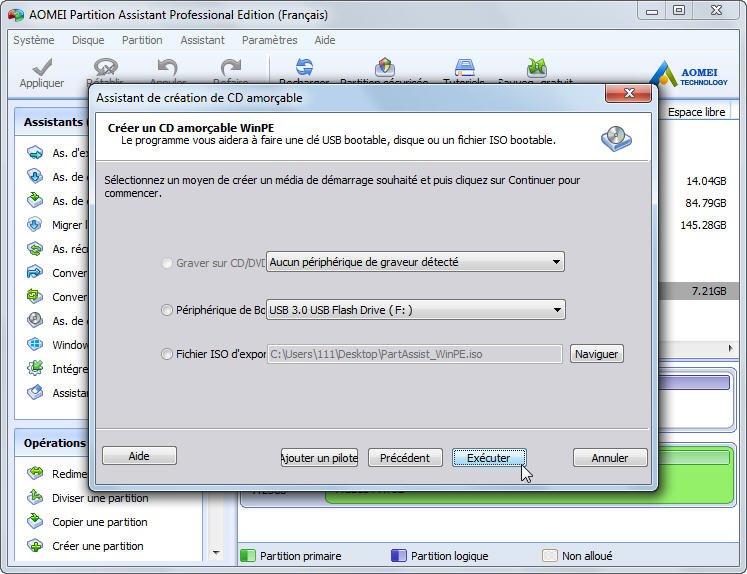
Task: Click the Aide button in the wizard
Action: click(139, 456)
